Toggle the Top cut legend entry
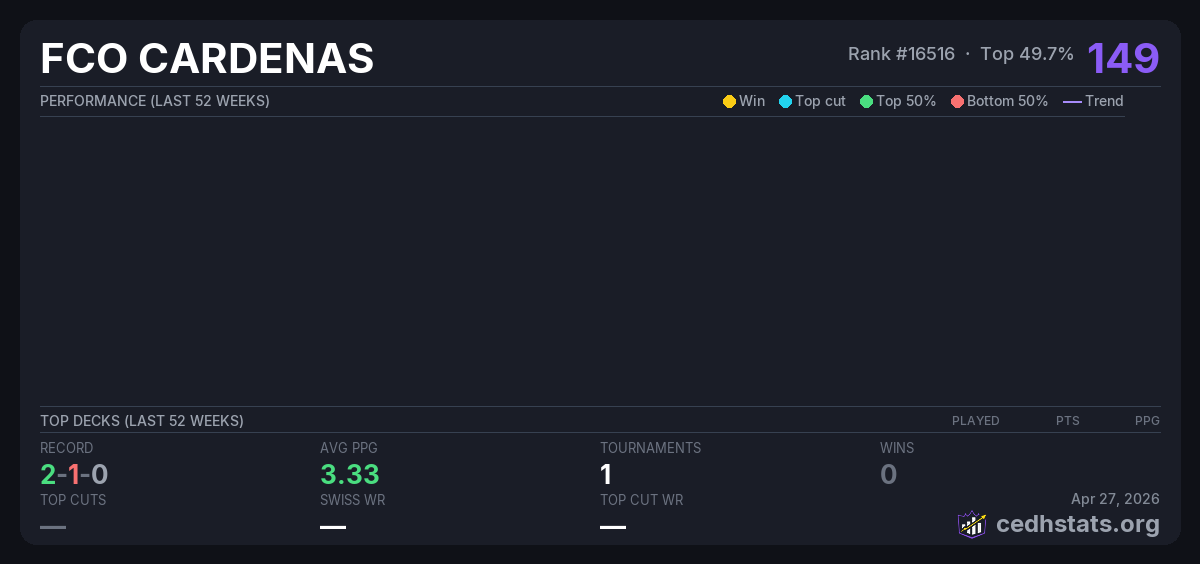 (812, 101)
